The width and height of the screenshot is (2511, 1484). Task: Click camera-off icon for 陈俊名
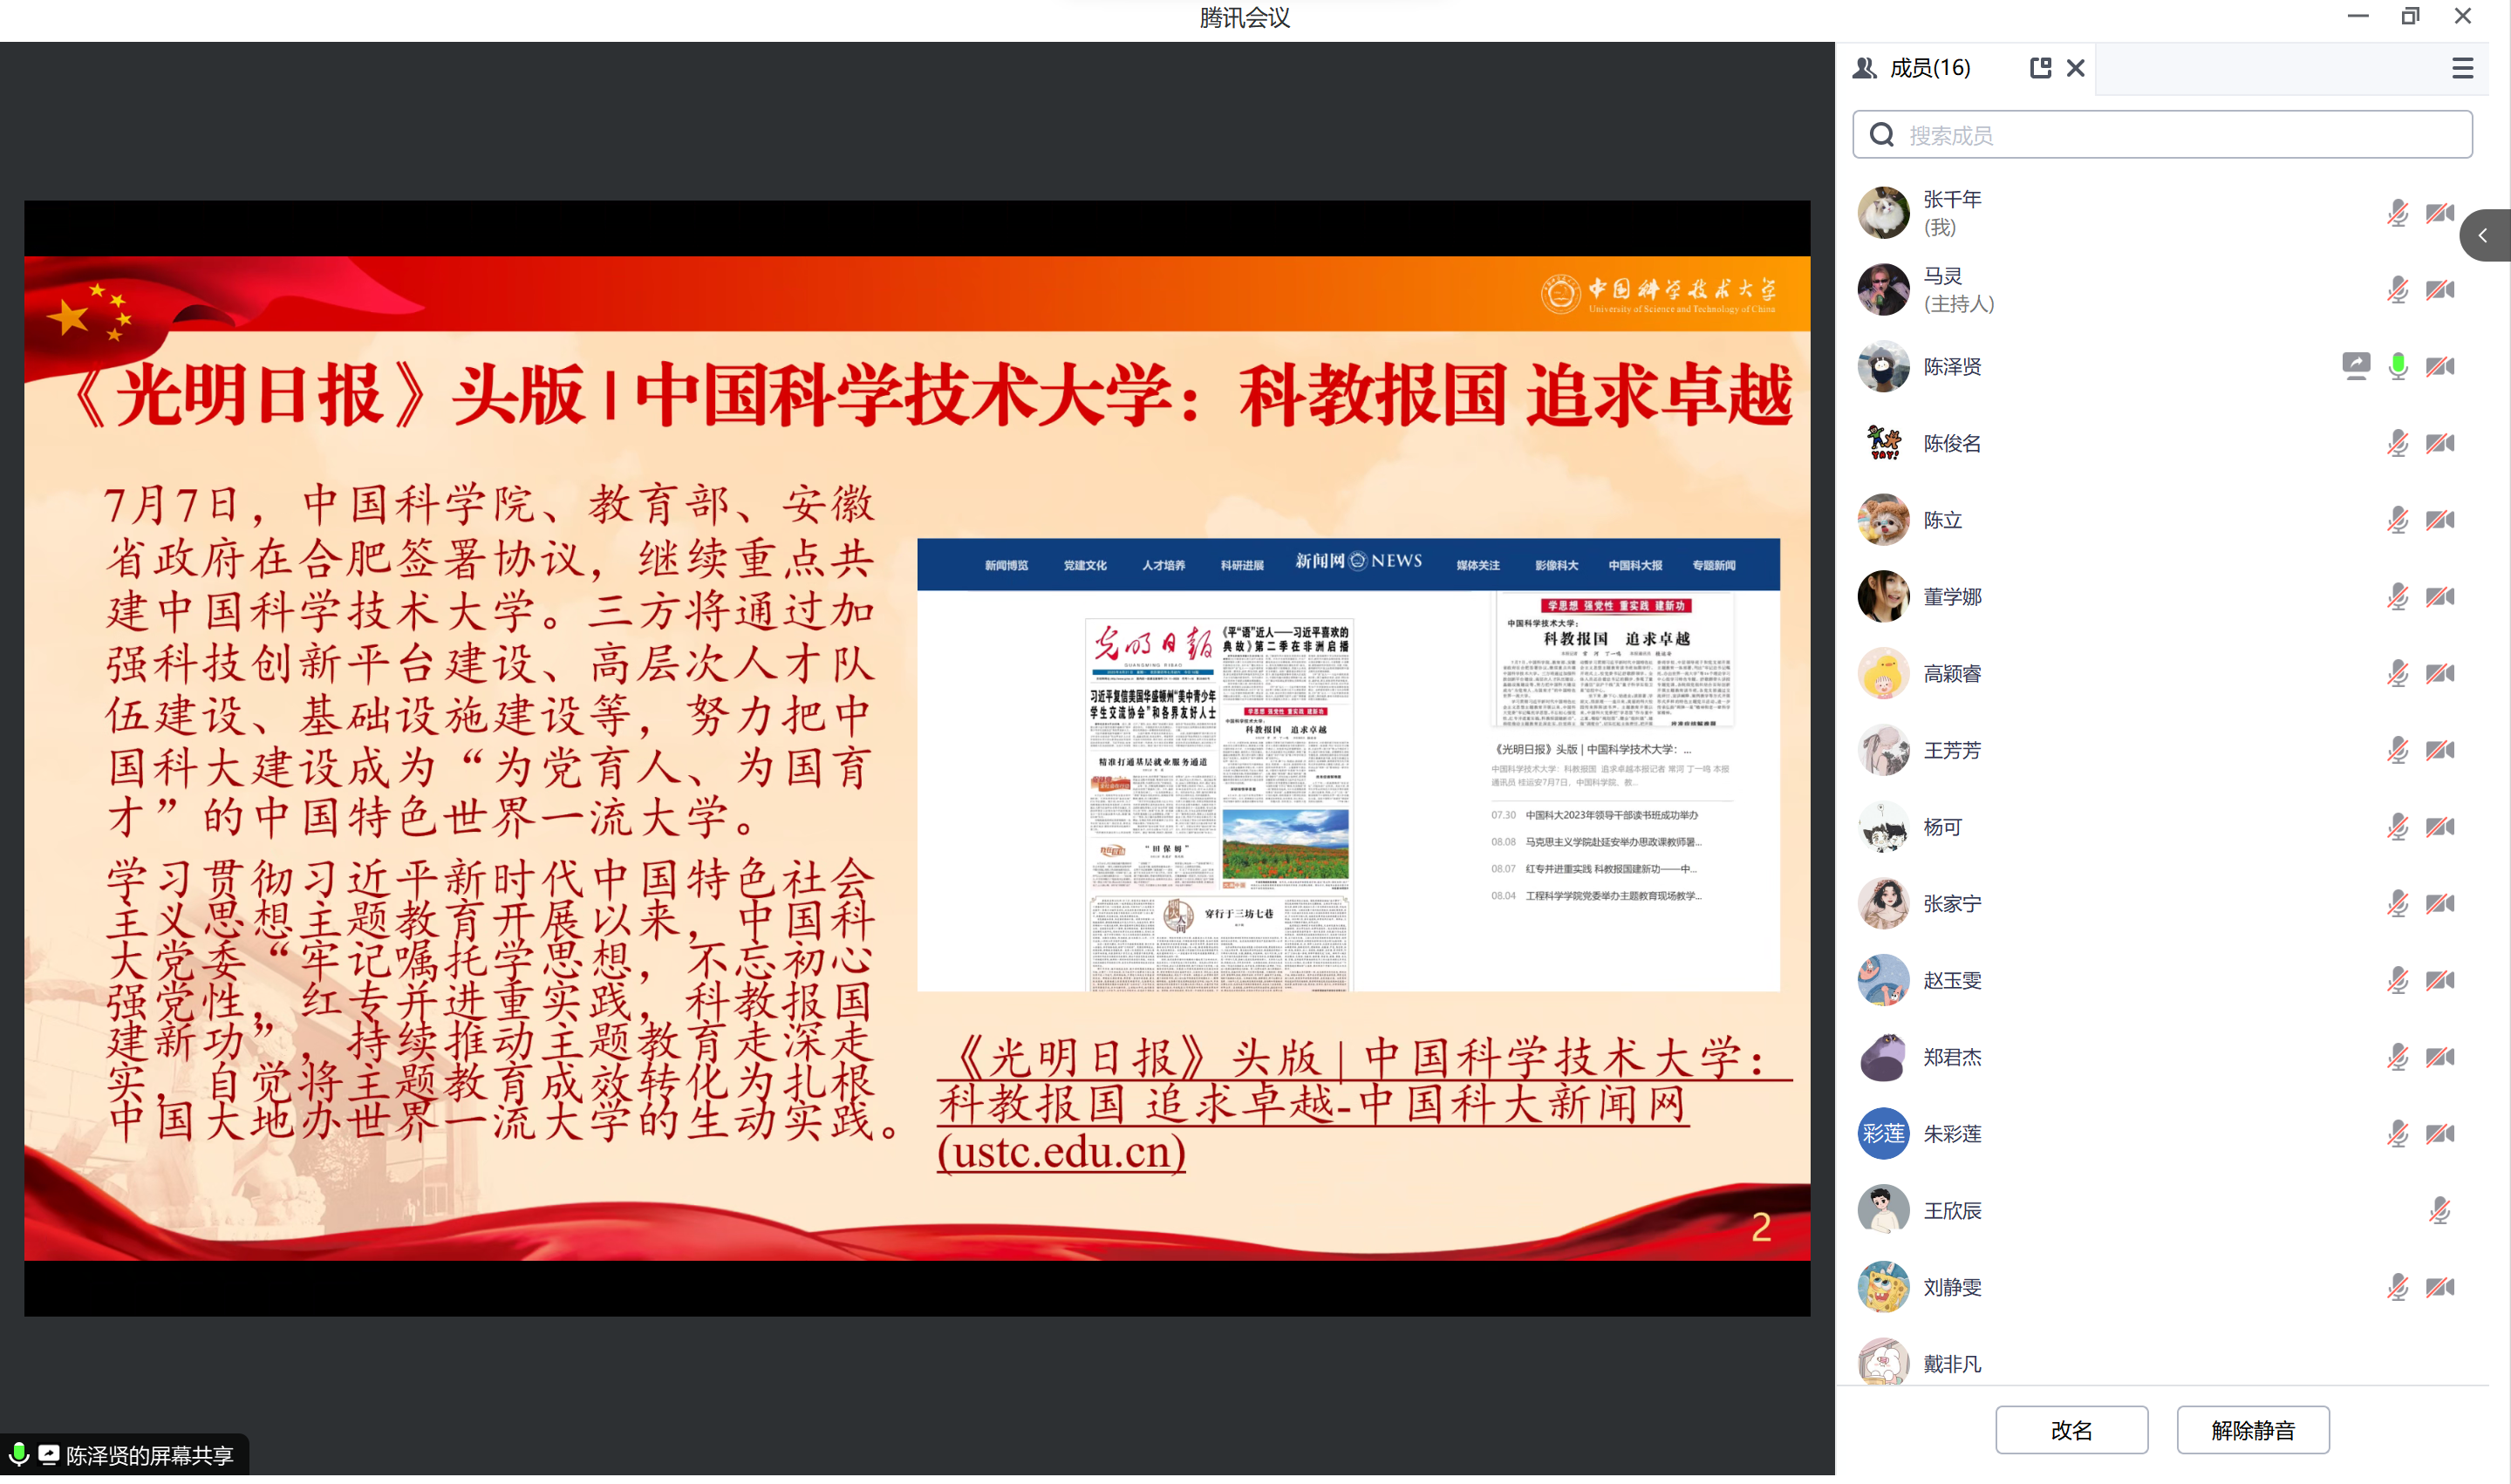pyautogui.click(x=2439, y=443)
